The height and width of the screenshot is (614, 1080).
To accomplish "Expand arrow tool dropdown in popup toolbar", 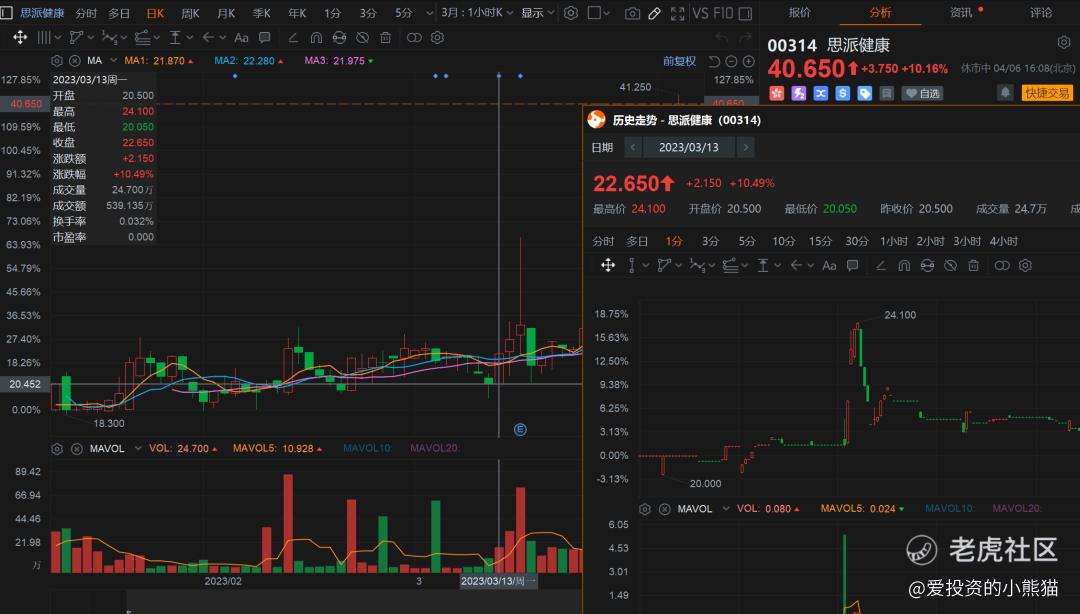I will point(811,265).
